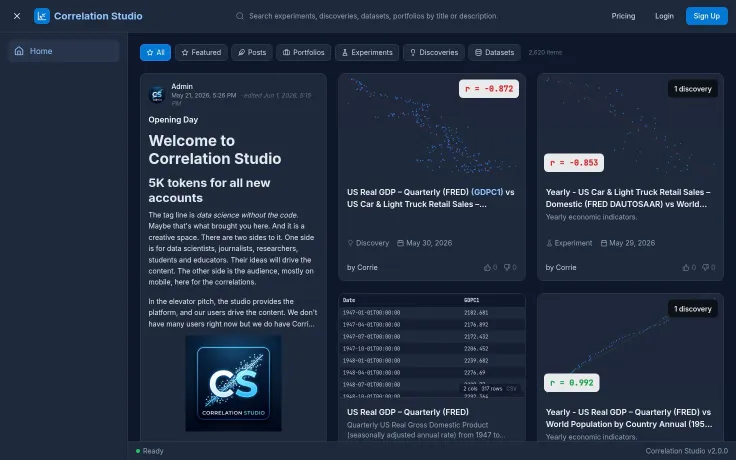This screenshot has width=736, height=460.
Task: Click the thumbs-down icon on the May 29 card
Action: [x=705, y=268]
